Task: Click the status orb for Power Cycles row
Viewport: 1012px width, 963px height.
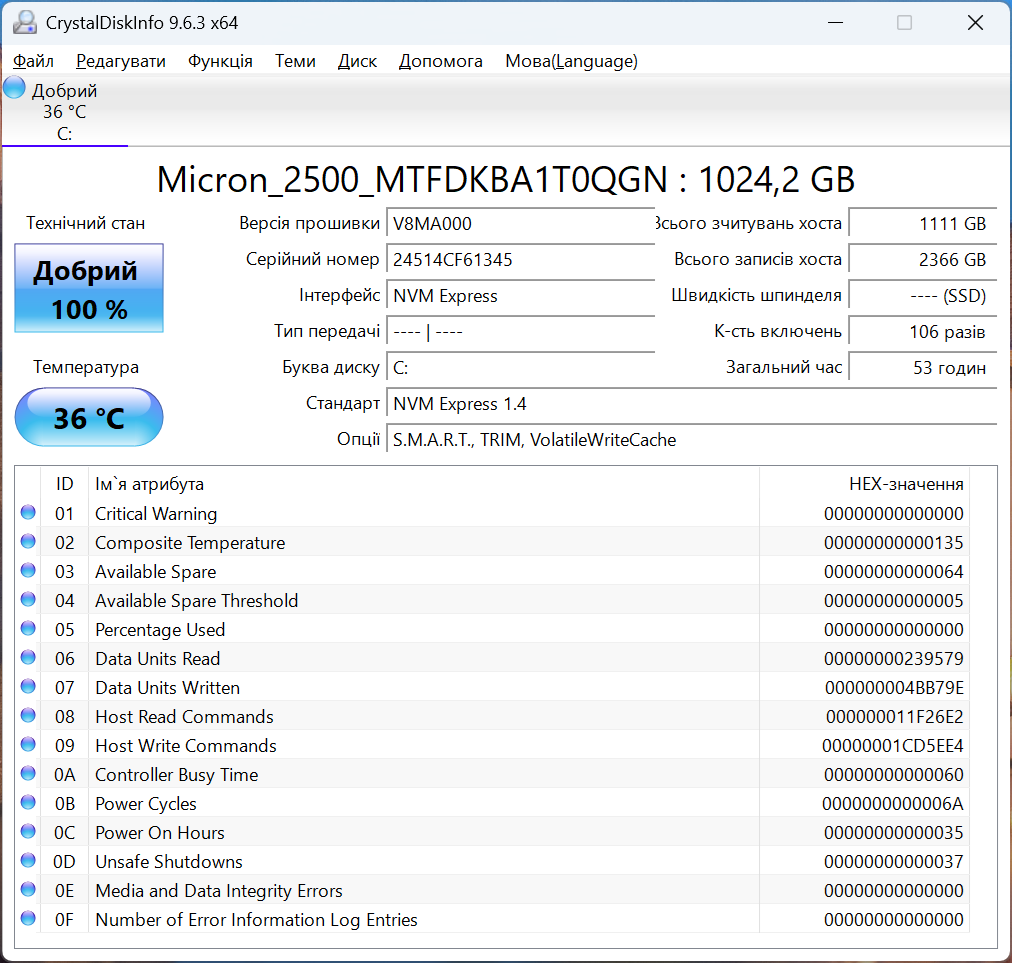Action: (x=28, y=803)
